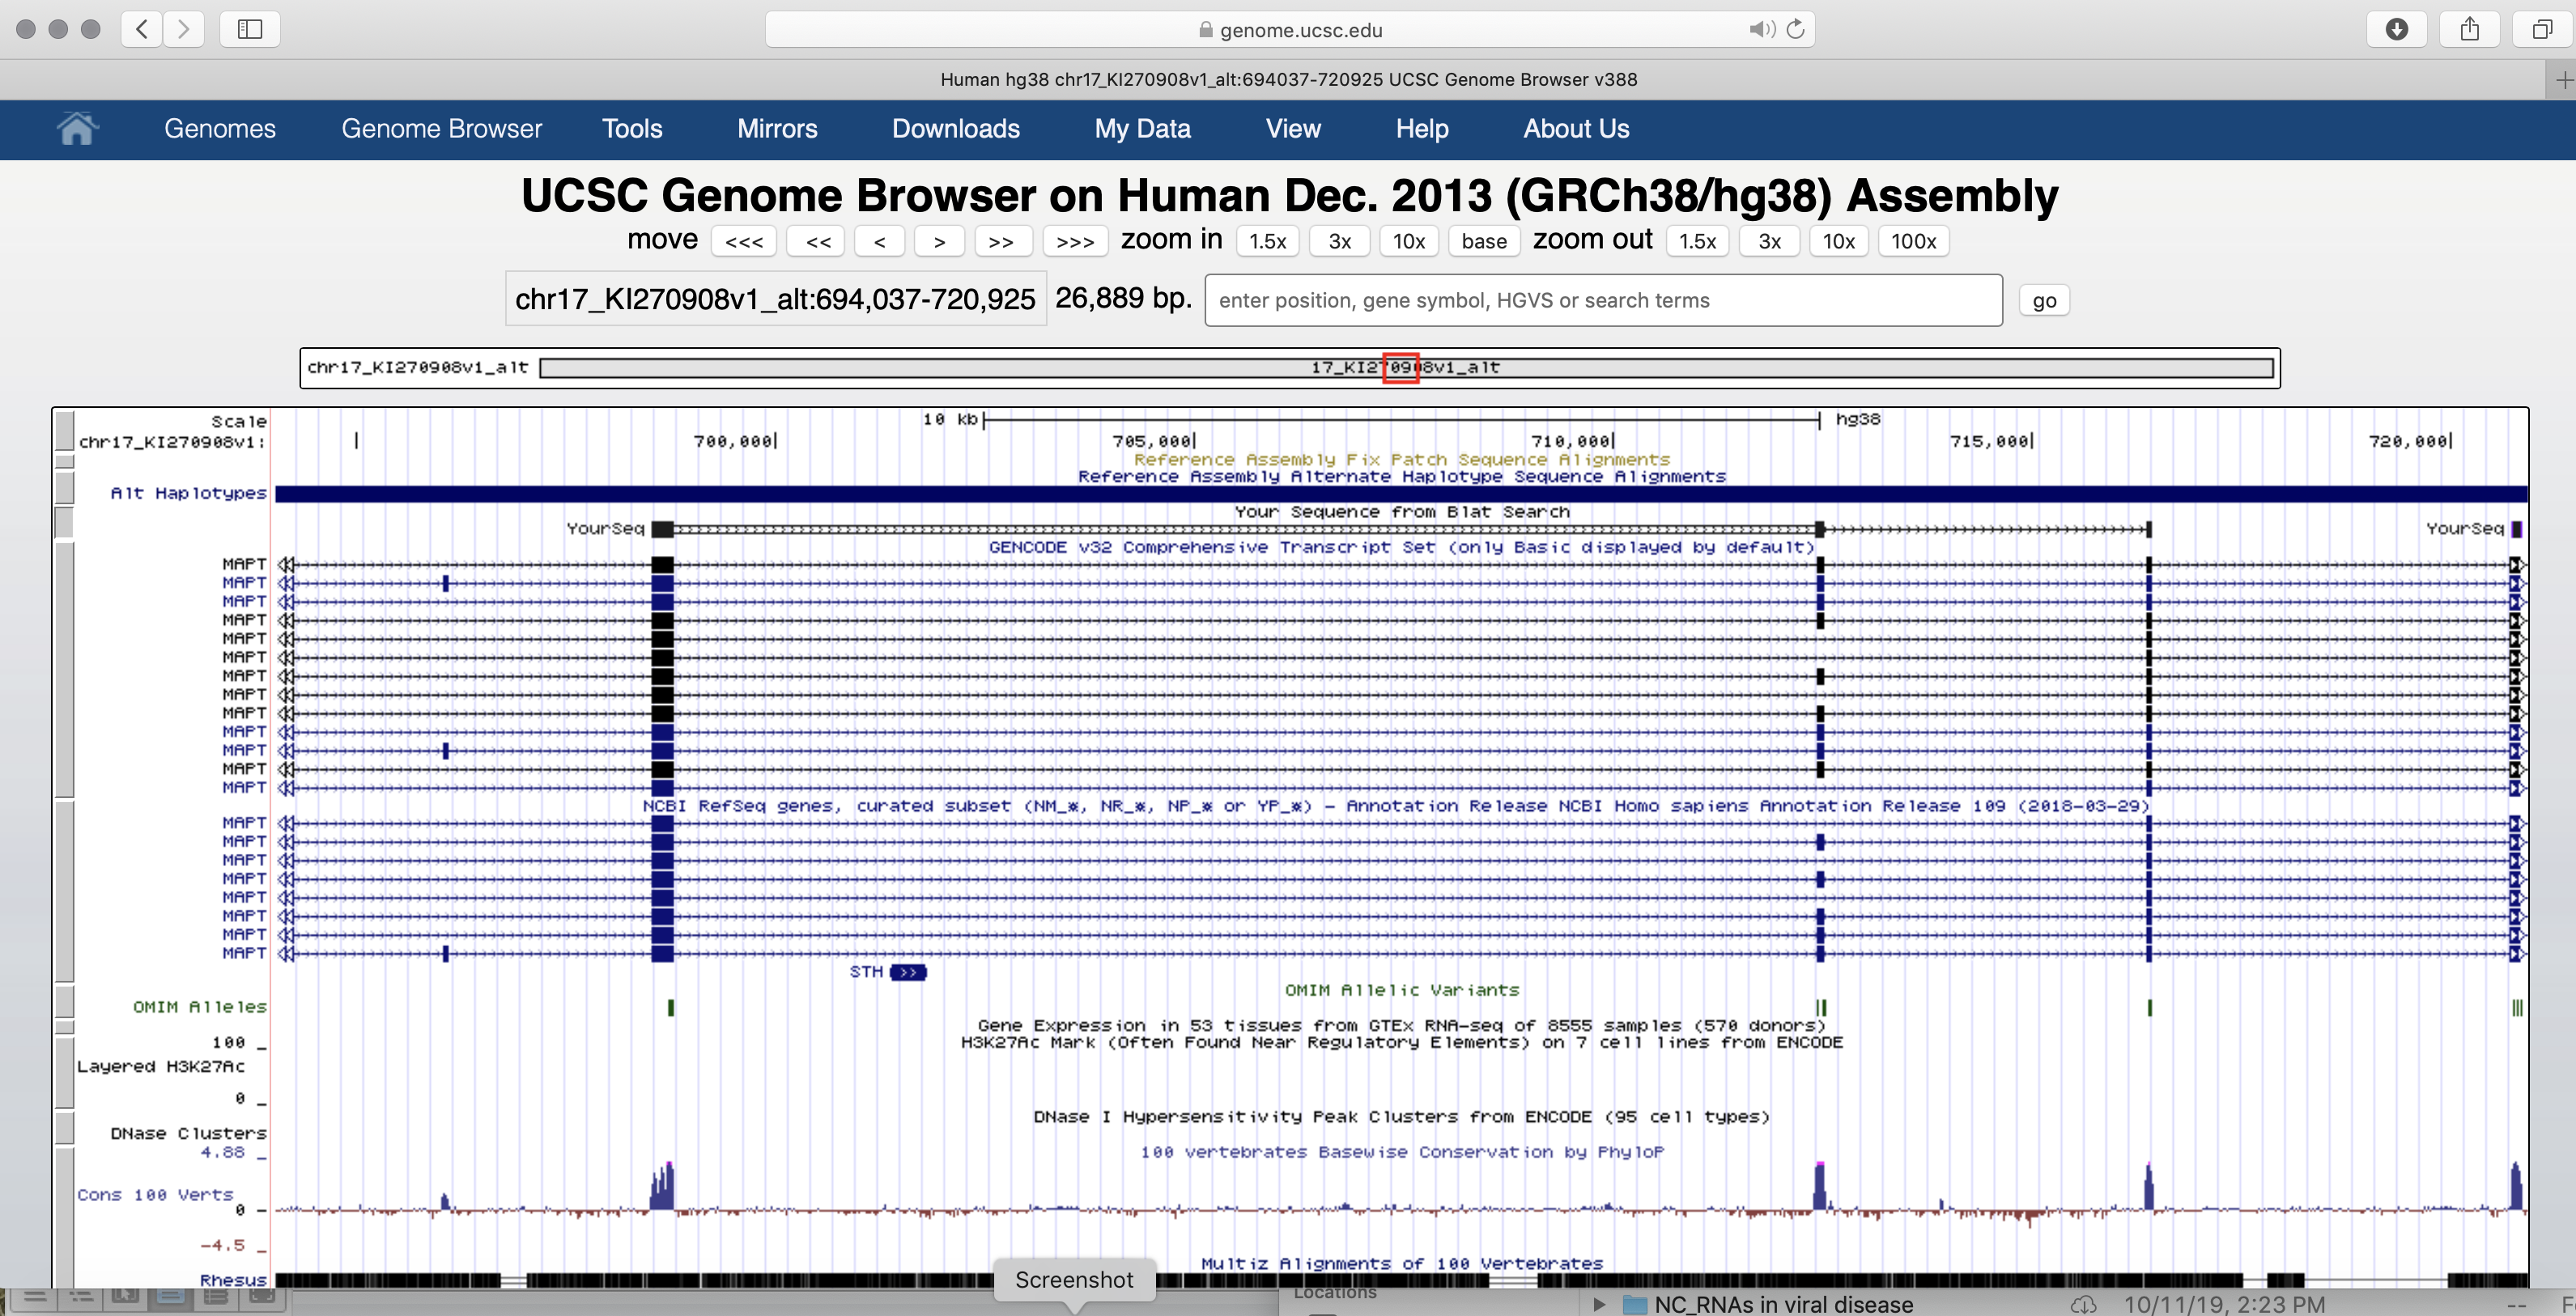Toggle the Safari sidebar icon

[250, 29]
